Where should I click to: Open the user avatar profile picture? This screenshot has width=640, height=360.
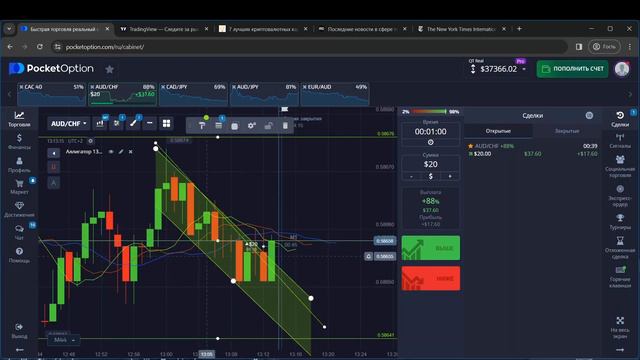coord(622,69)
